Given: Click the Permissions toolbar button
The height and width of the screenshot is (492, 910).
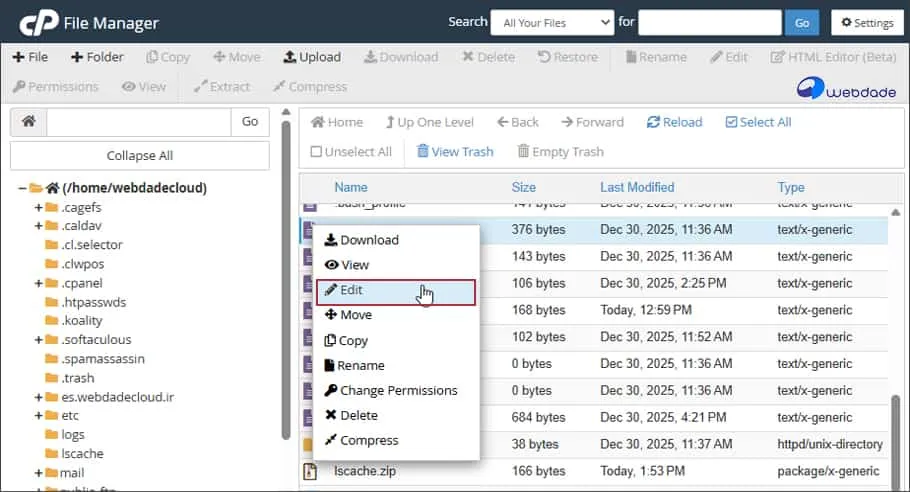Looking at the screenshot, I should pos(56,86).
